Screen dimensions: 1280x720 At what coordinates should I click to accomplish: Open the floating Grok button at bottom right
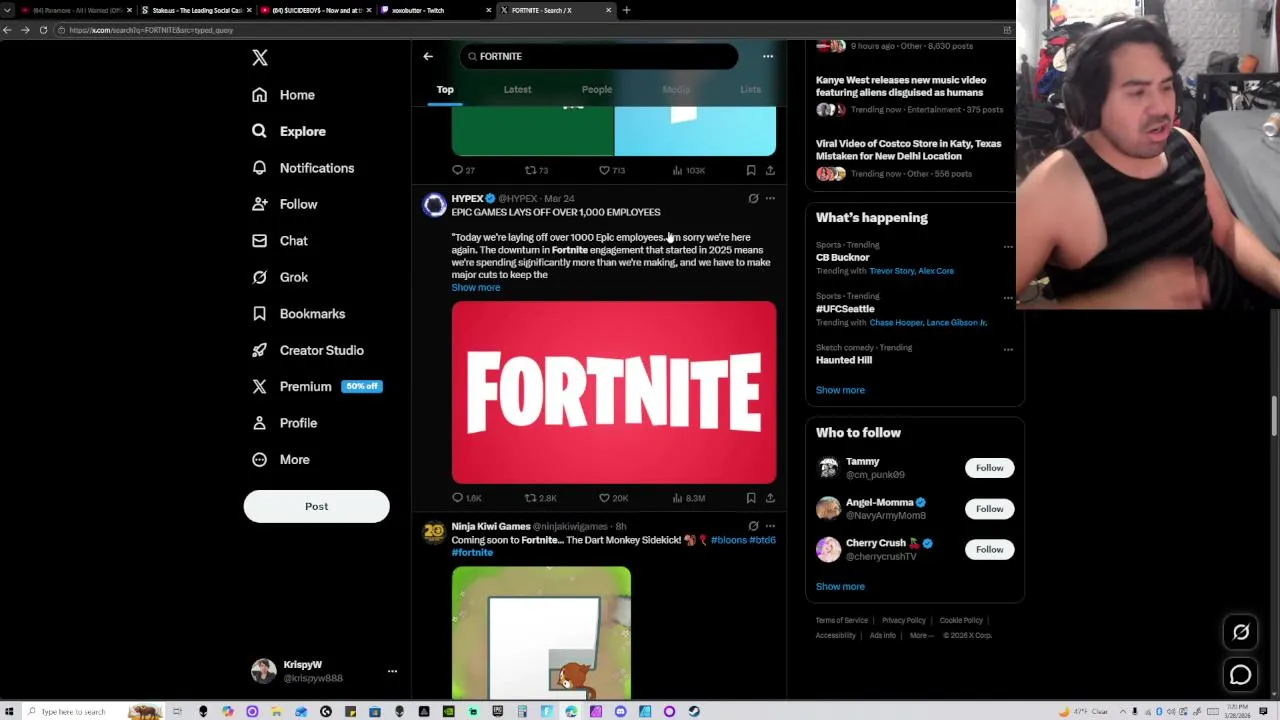tap(1241, 632)
